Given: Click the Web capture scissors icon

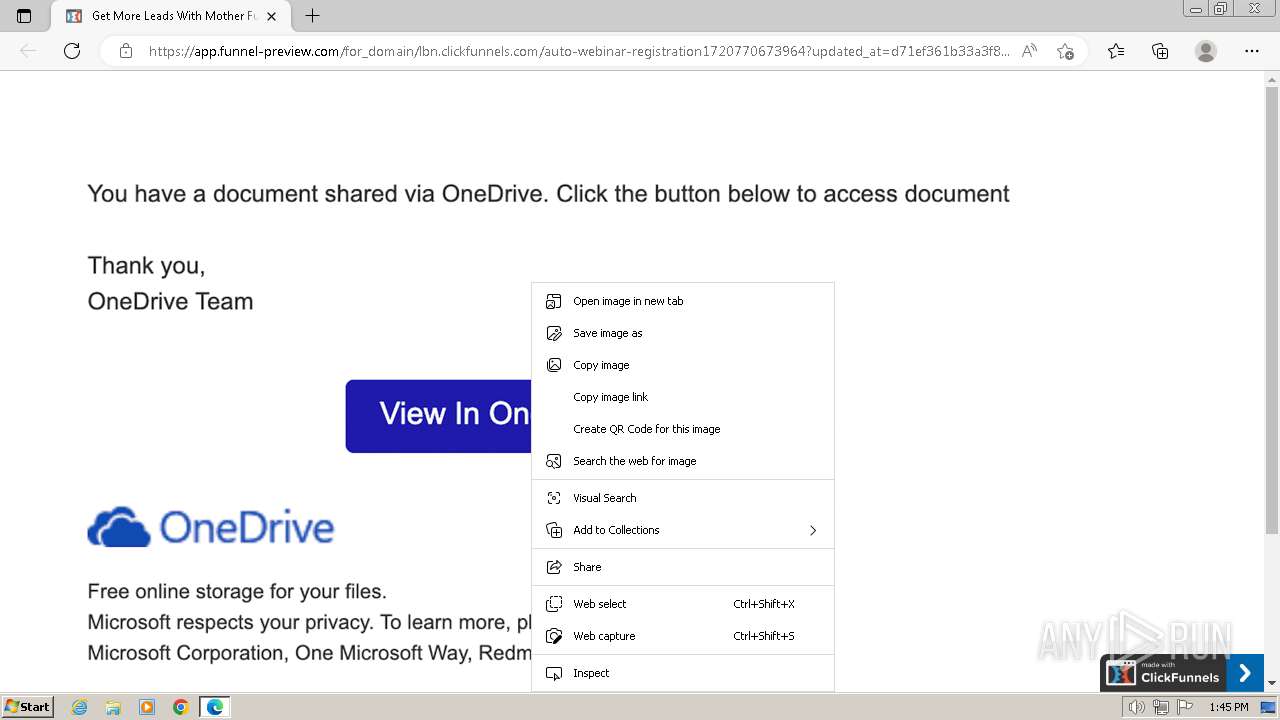Looking at the screenshot, I should pos(554,636).
